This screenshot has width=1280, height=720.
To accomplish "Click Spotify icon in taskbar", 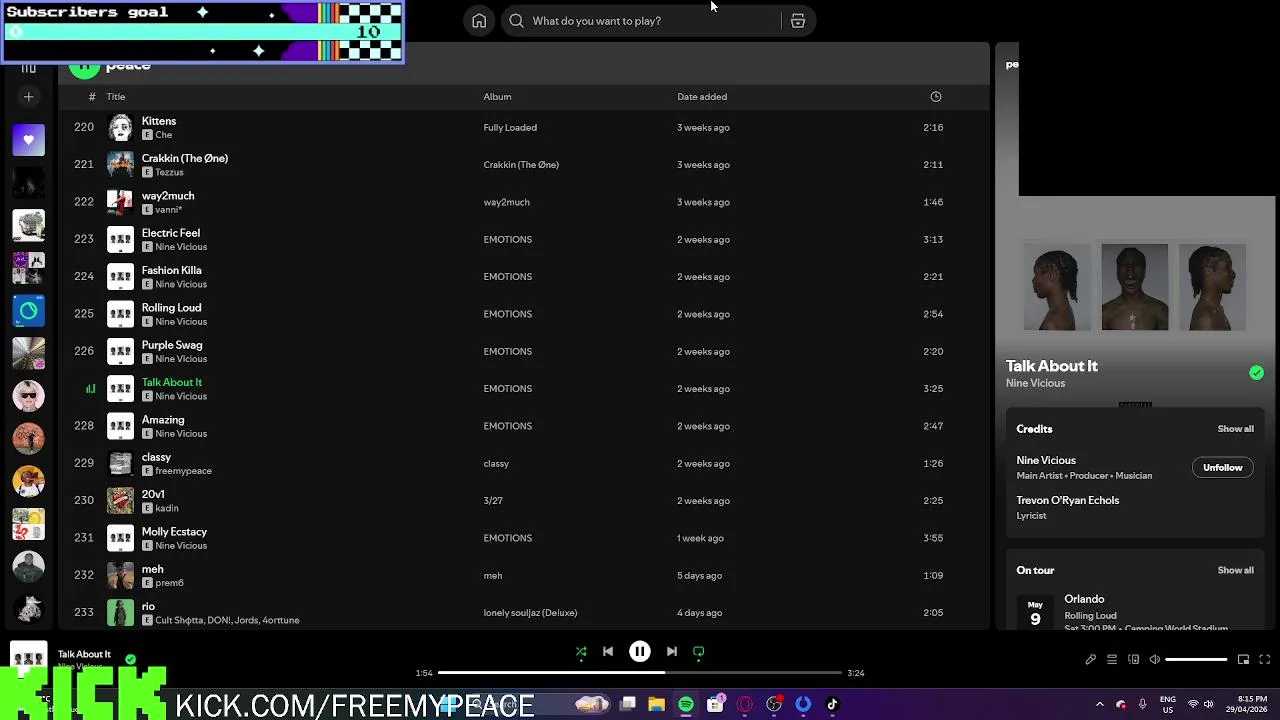I will 686,705.
